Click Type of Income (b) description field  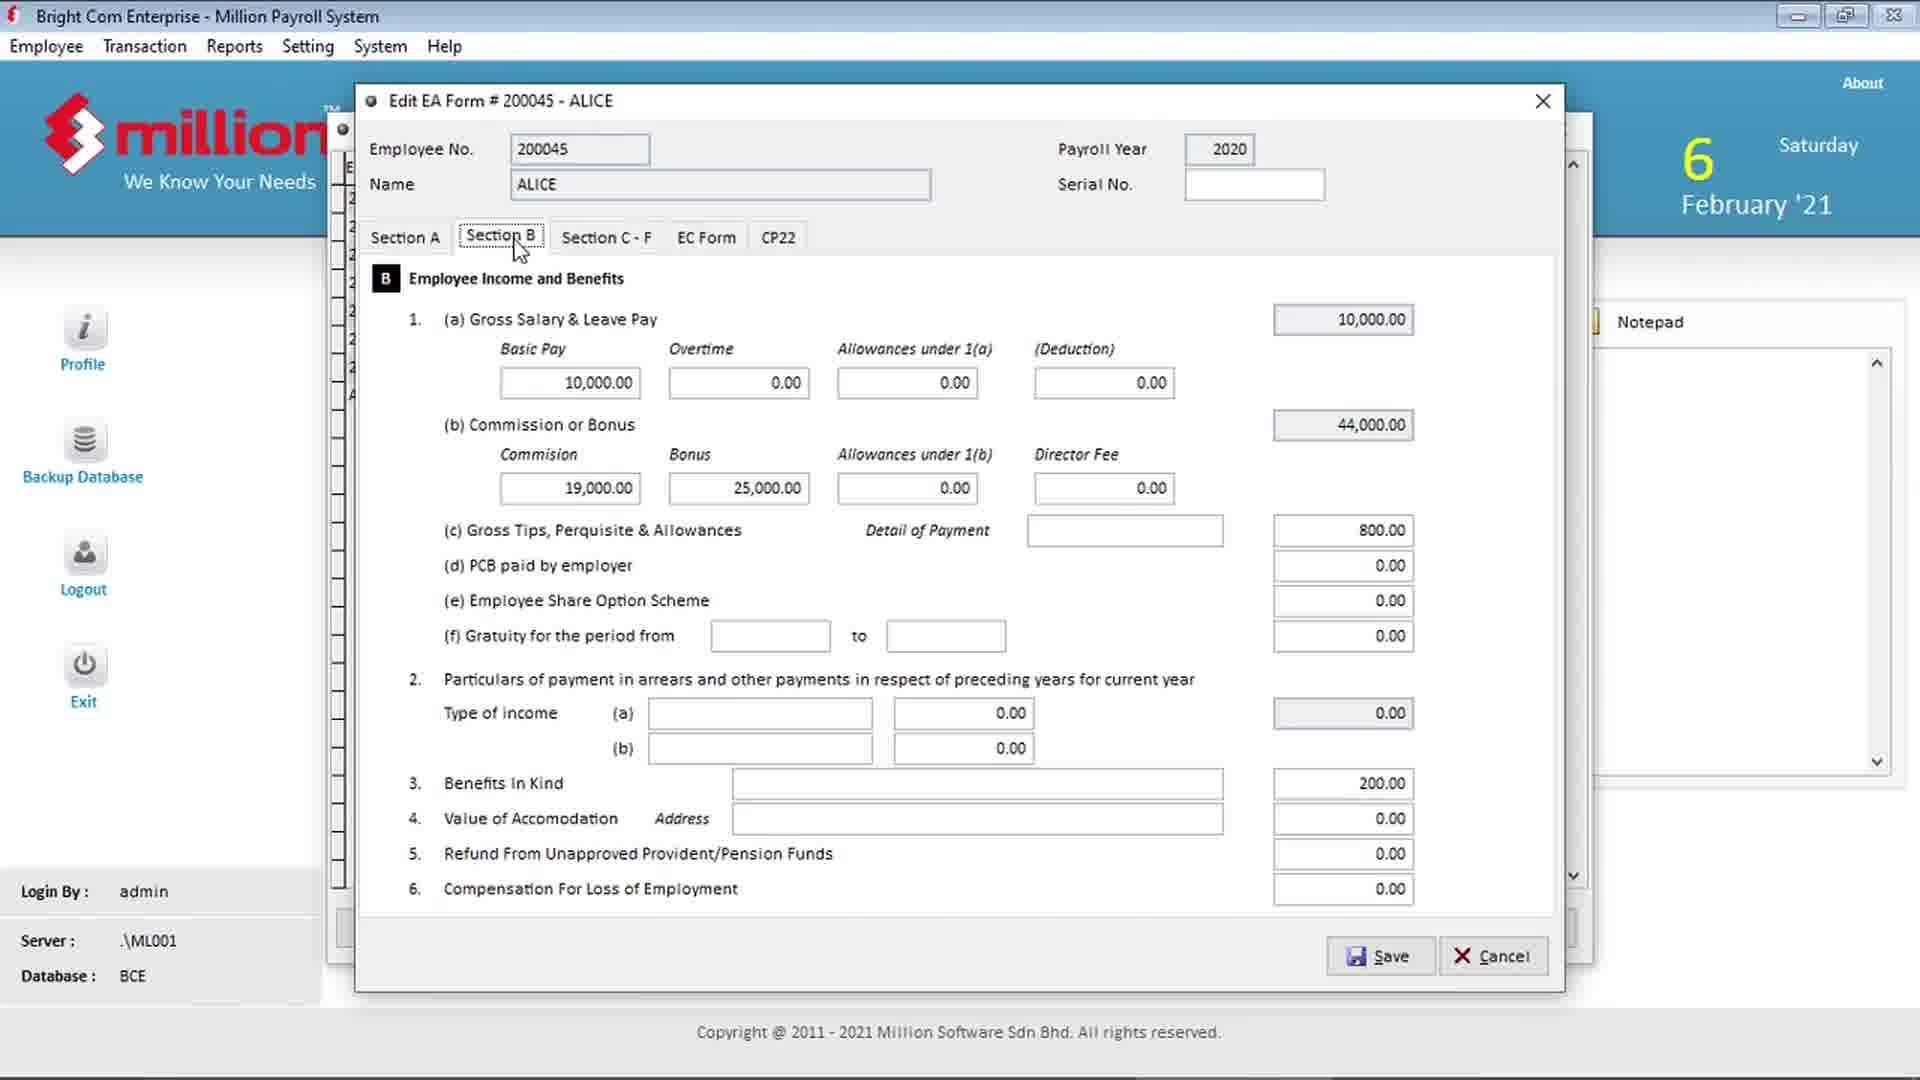click(x=760, y=749)
